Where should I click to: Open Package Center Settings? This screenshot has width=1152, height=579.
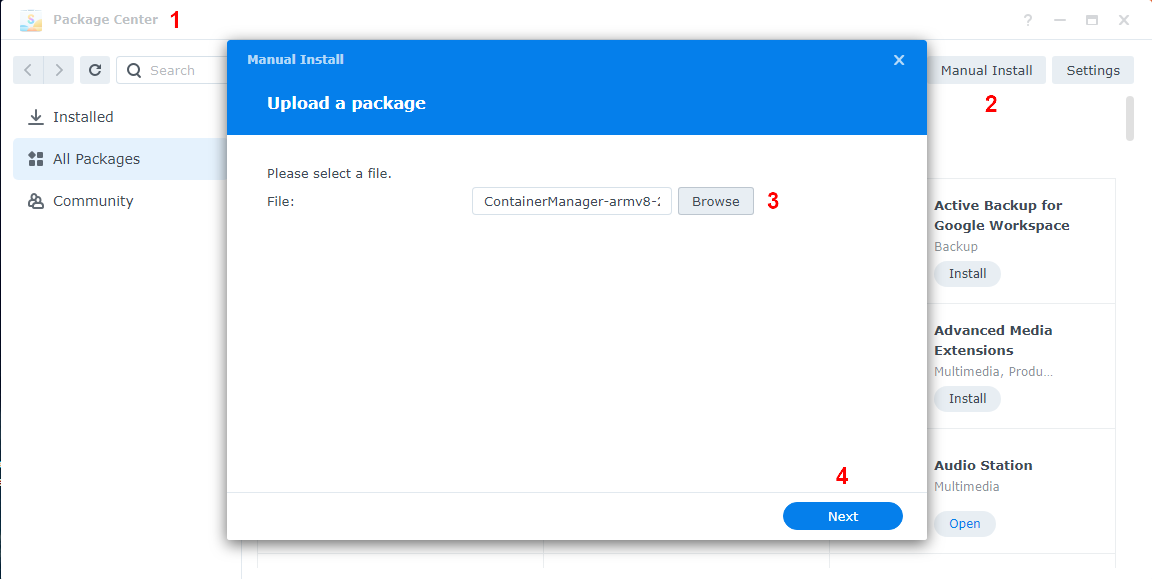(1093, 71)
